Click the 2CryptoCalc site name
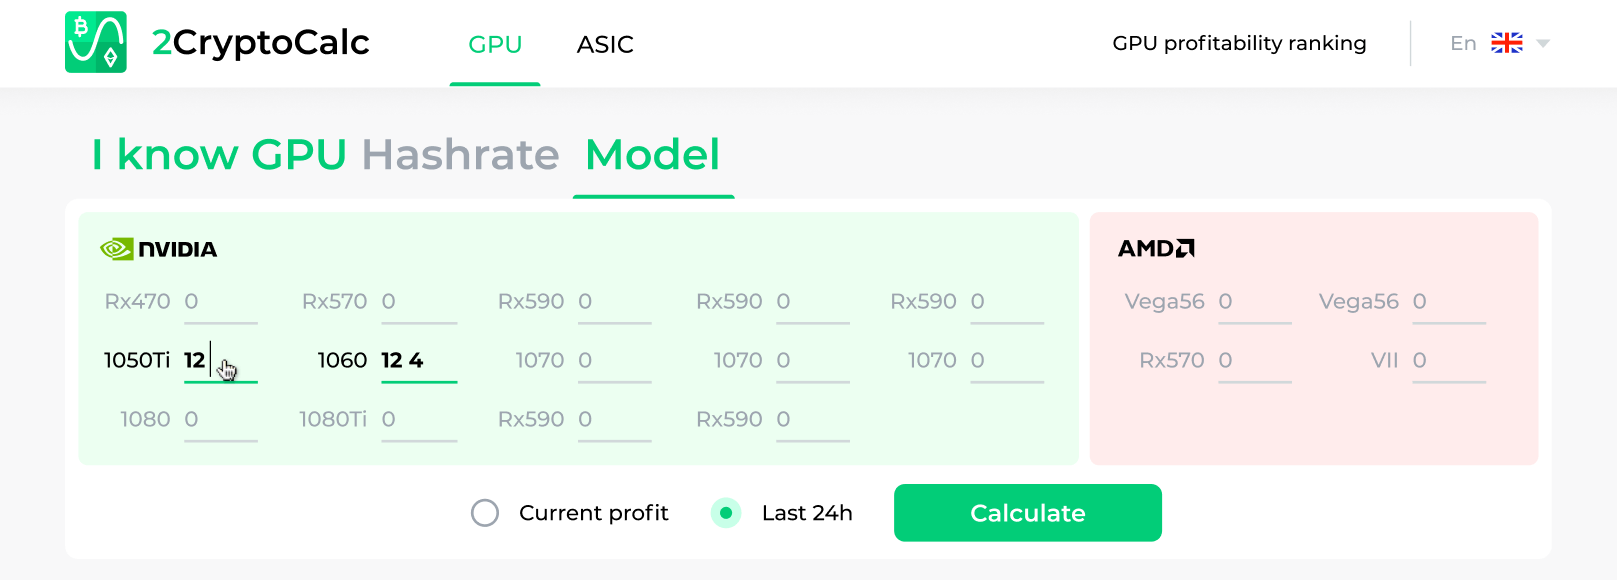Screen dimensions: 1617x580 [261, 42]
